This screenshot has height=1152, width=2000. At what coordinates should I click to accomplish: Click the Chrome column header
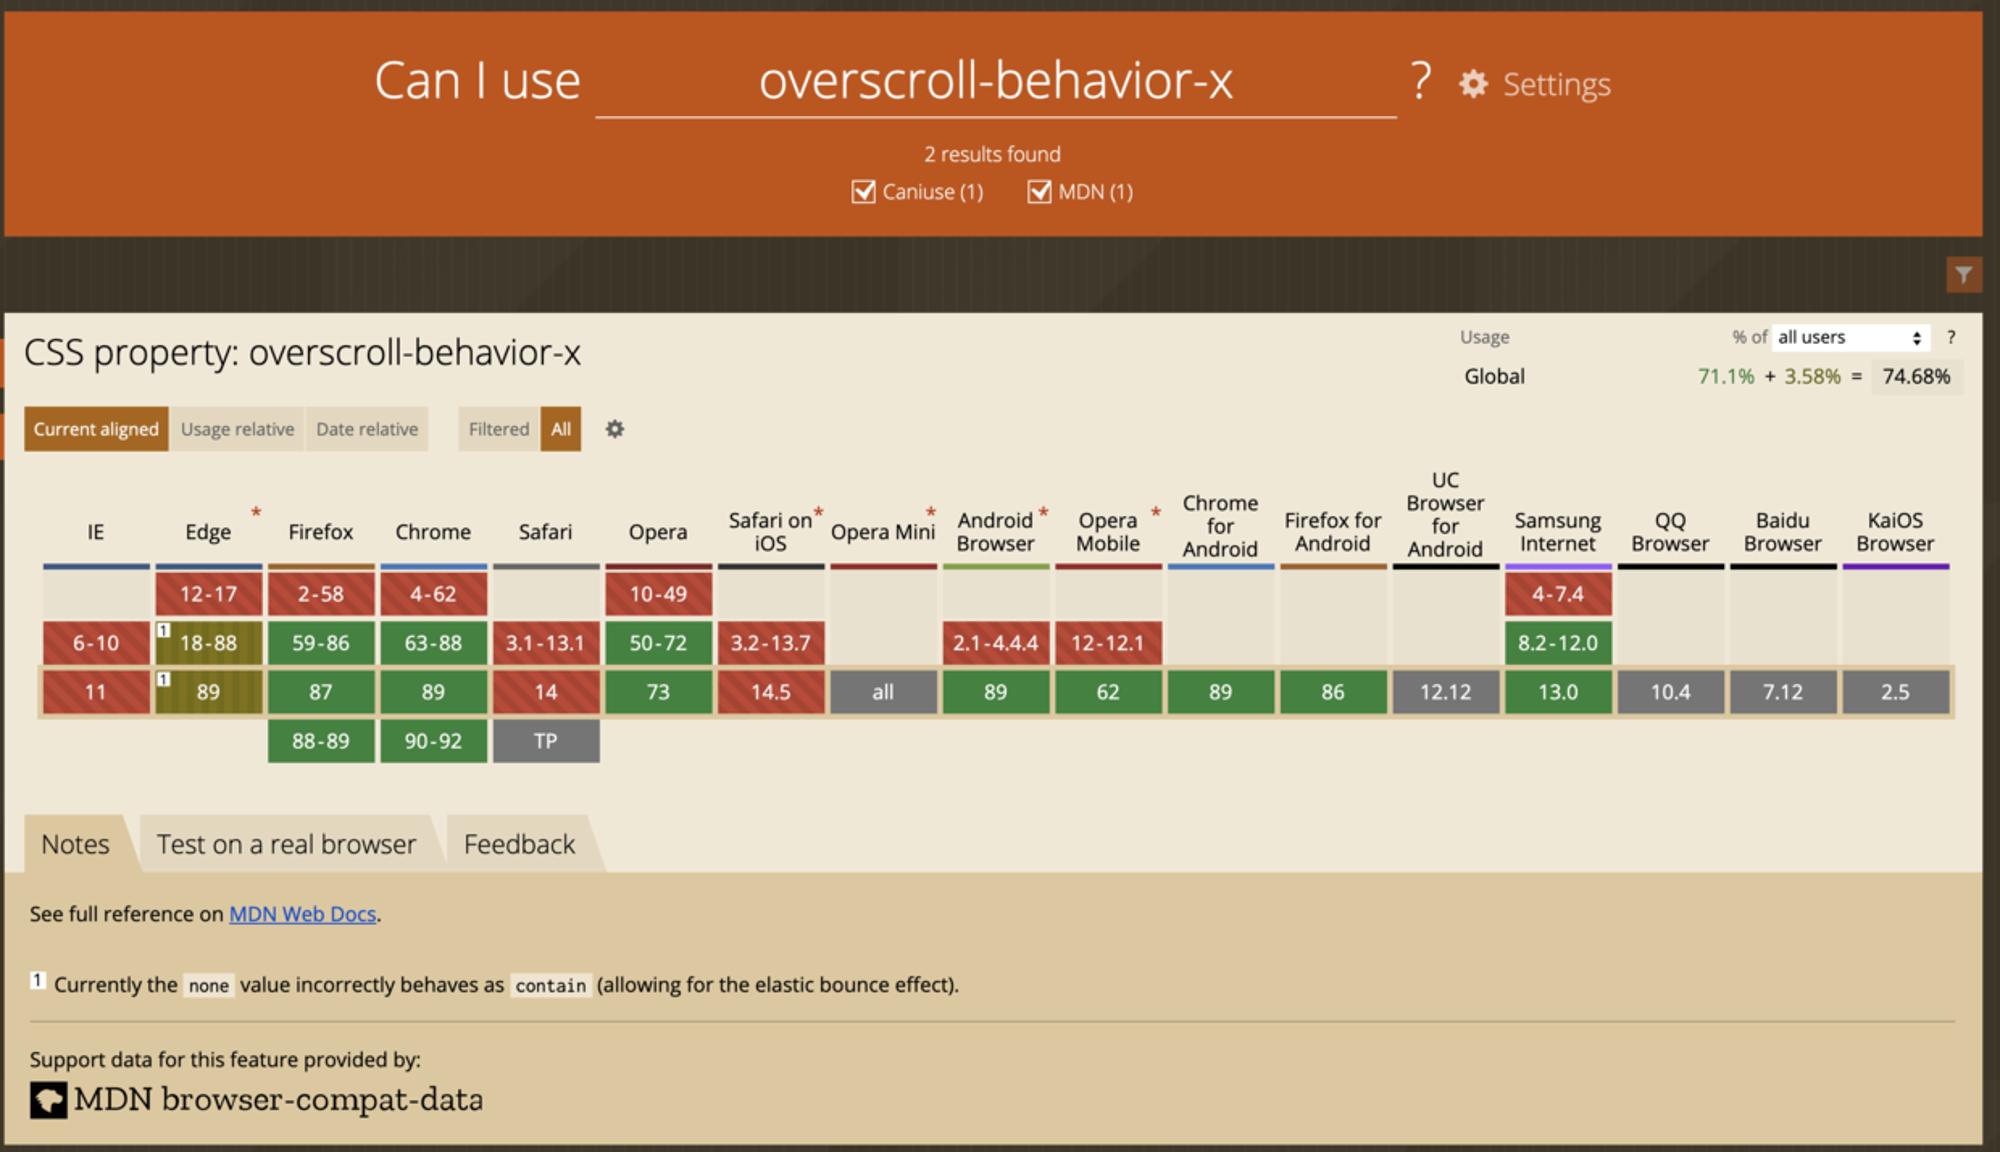[433, 532]
